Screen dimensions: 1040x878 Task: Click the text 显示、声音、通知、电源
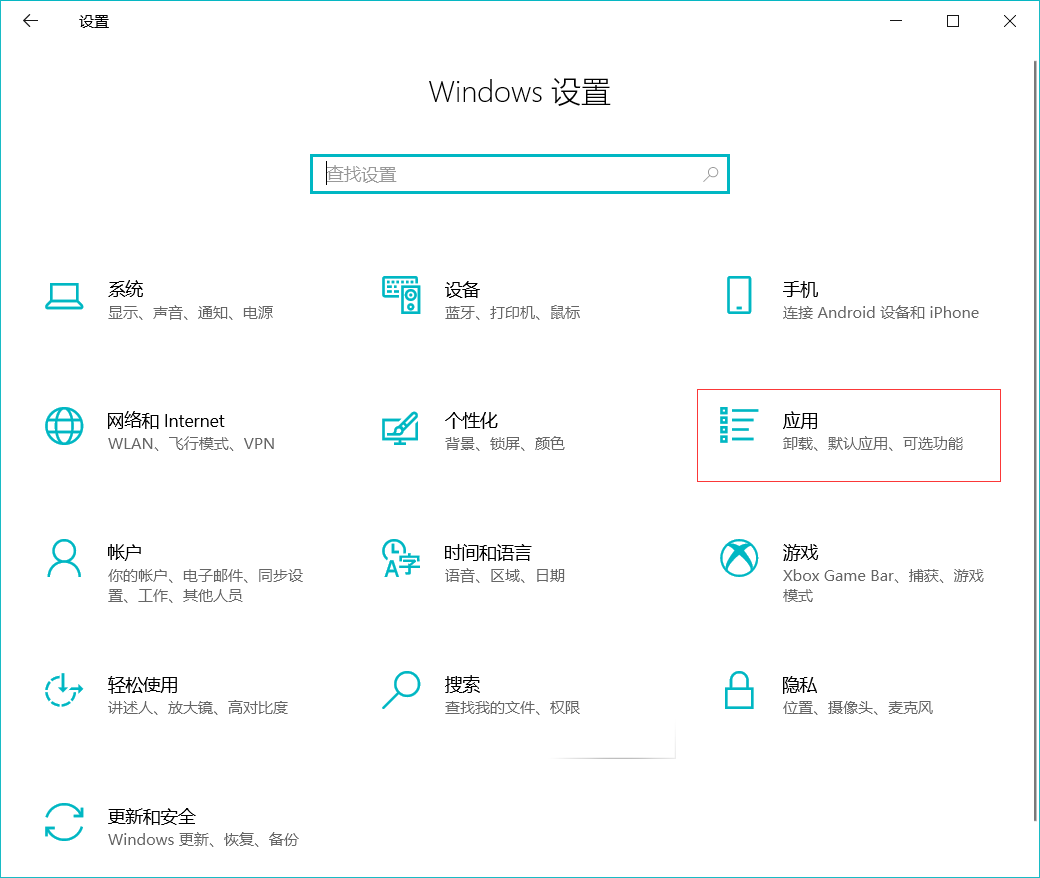coord(190,312)
